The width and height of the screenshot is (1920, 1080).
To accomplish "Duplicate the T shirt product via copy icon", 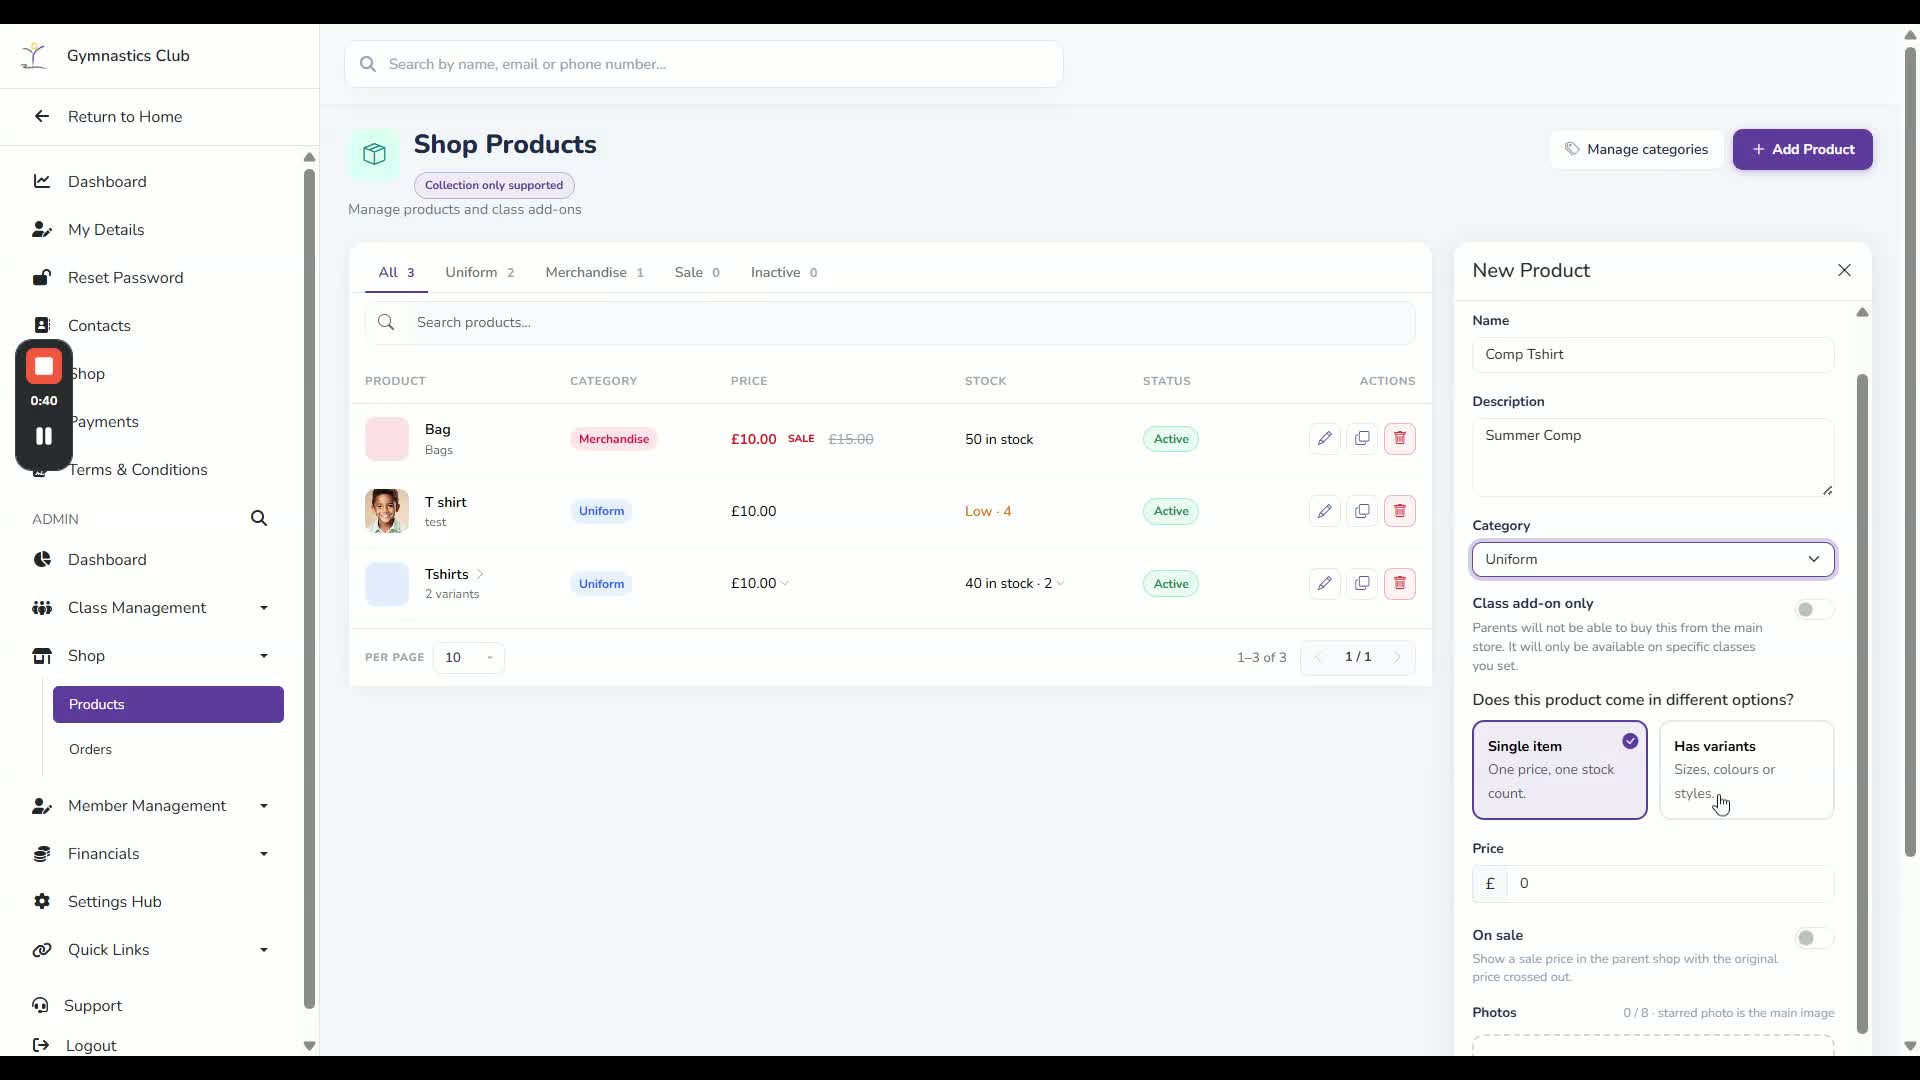I will [x=1362, y=511].
